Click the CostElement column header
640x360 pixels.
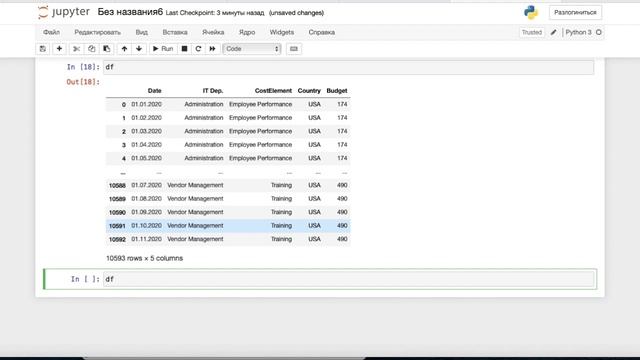(273, 91)
